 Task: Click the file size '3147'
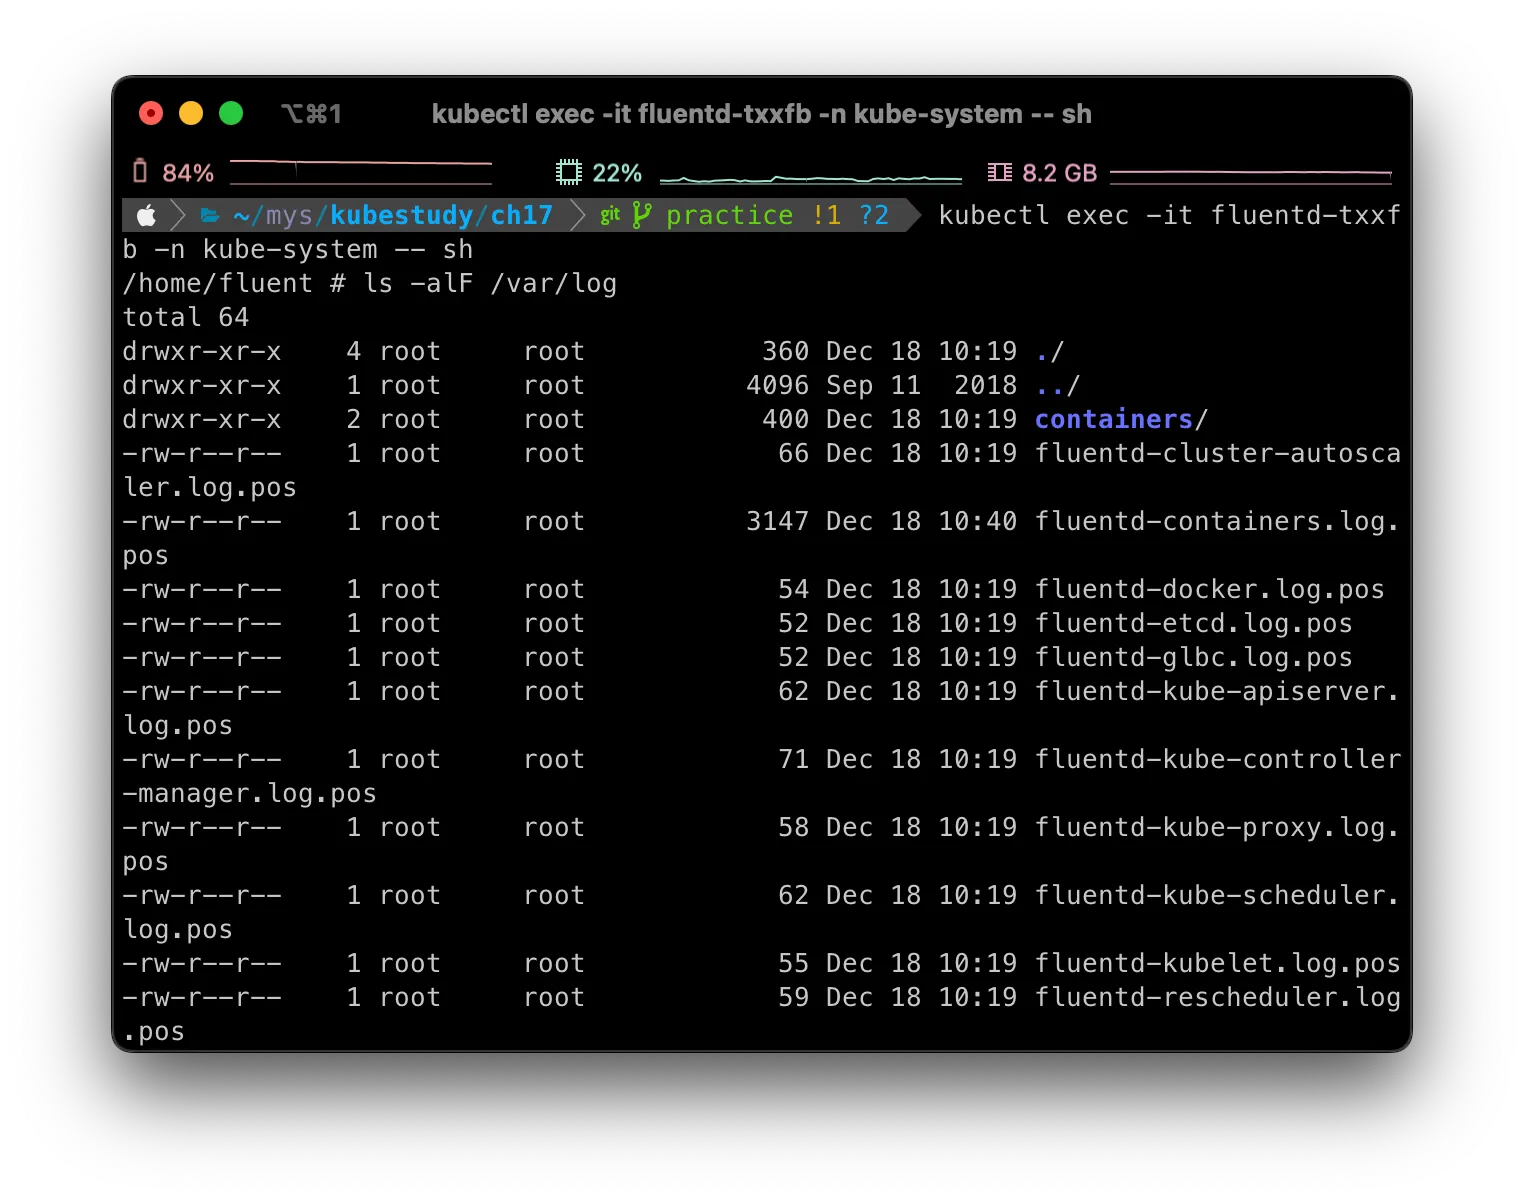pyautogui.click(x=778, y=521)
